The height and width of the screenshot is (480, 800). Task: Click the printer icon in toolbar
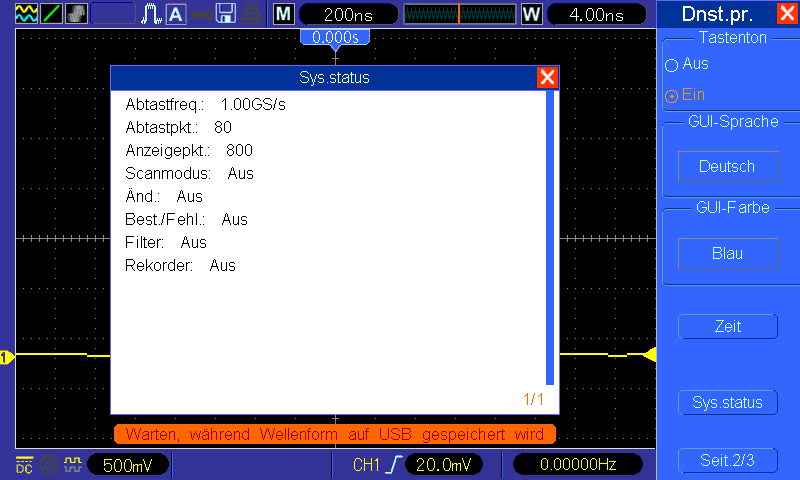[x=251, y=14]
